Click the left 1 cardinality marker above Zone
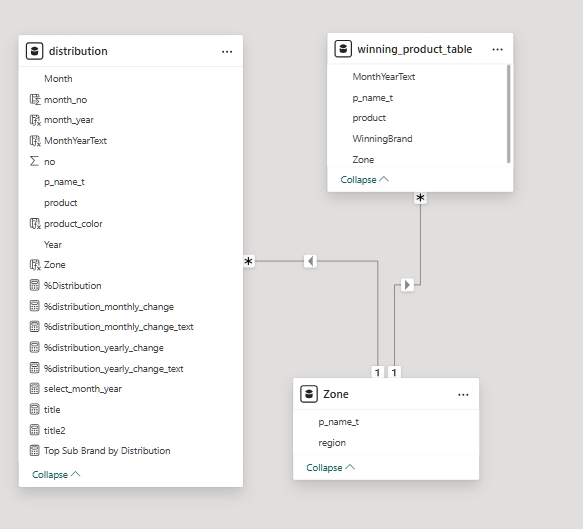583x529 pixels. tap(378, 372)
